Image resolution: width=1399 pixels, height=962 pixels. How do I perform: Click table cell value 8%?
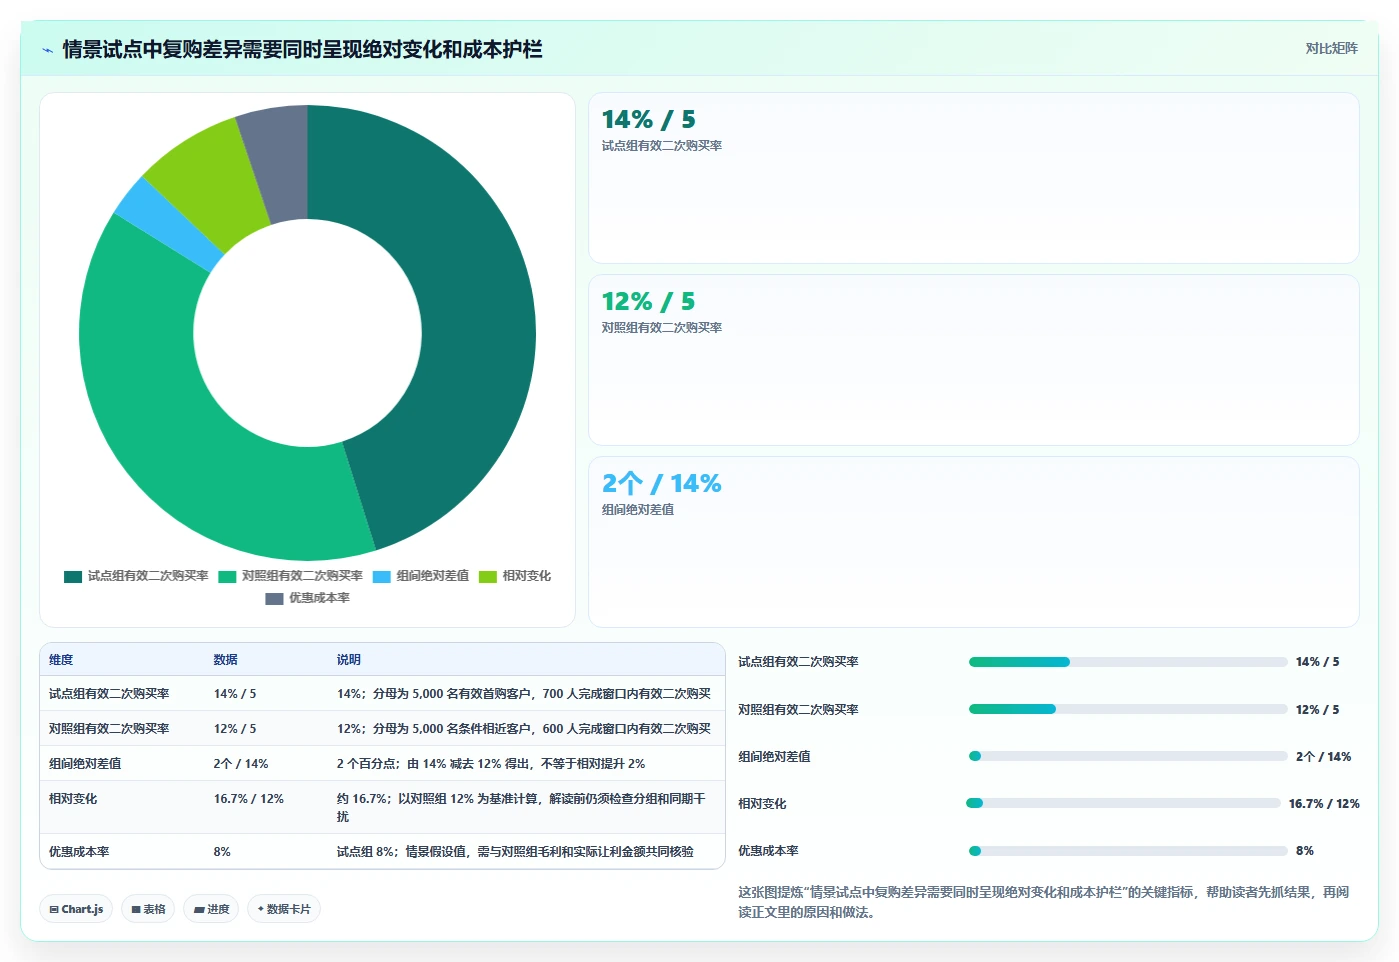pos(222,852)
